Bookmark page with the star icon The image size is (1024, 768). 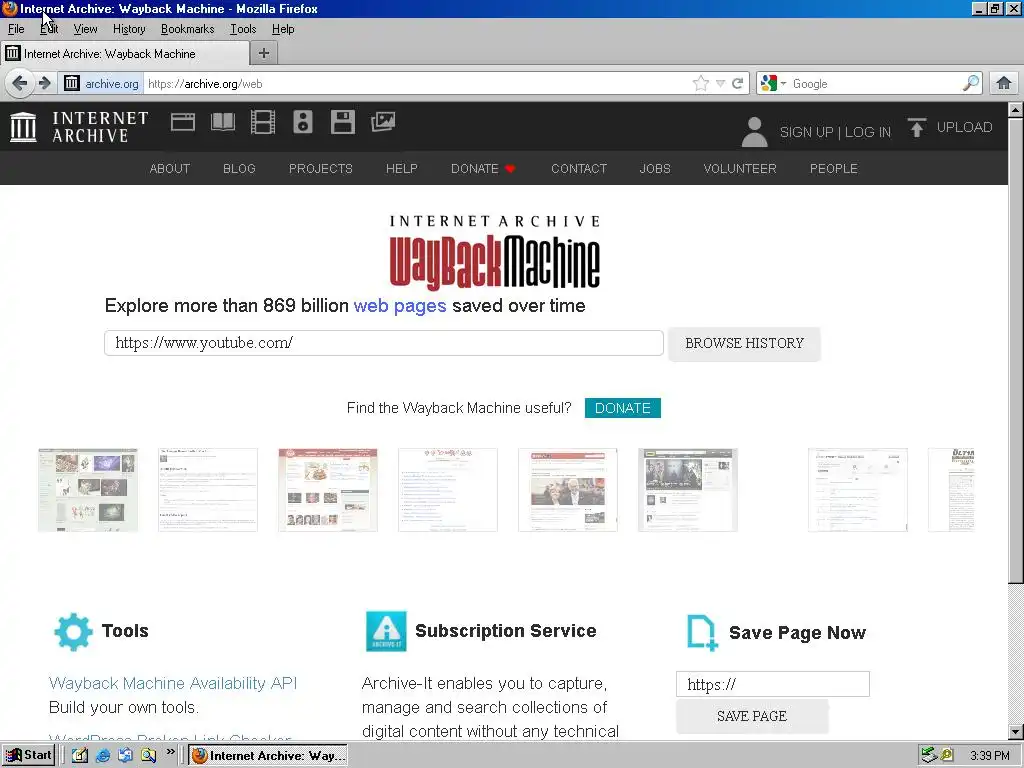(701, 84)
